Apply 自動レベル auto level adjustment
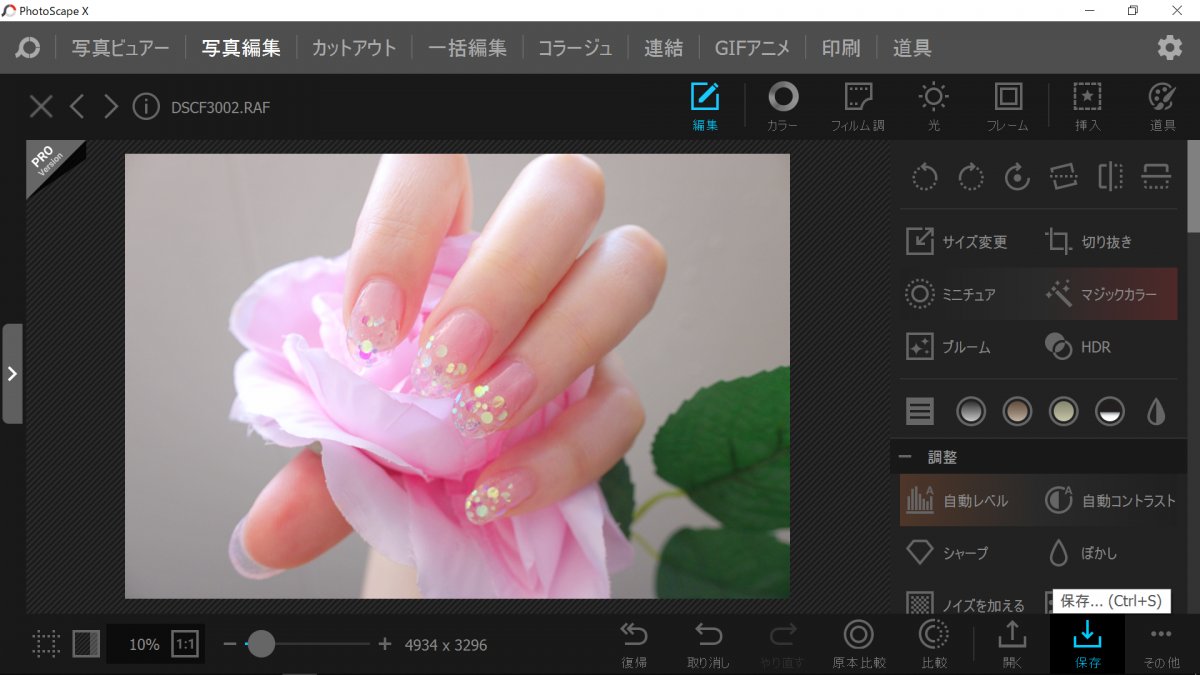The image size is (1200, 675). click(x=957, y=501)
